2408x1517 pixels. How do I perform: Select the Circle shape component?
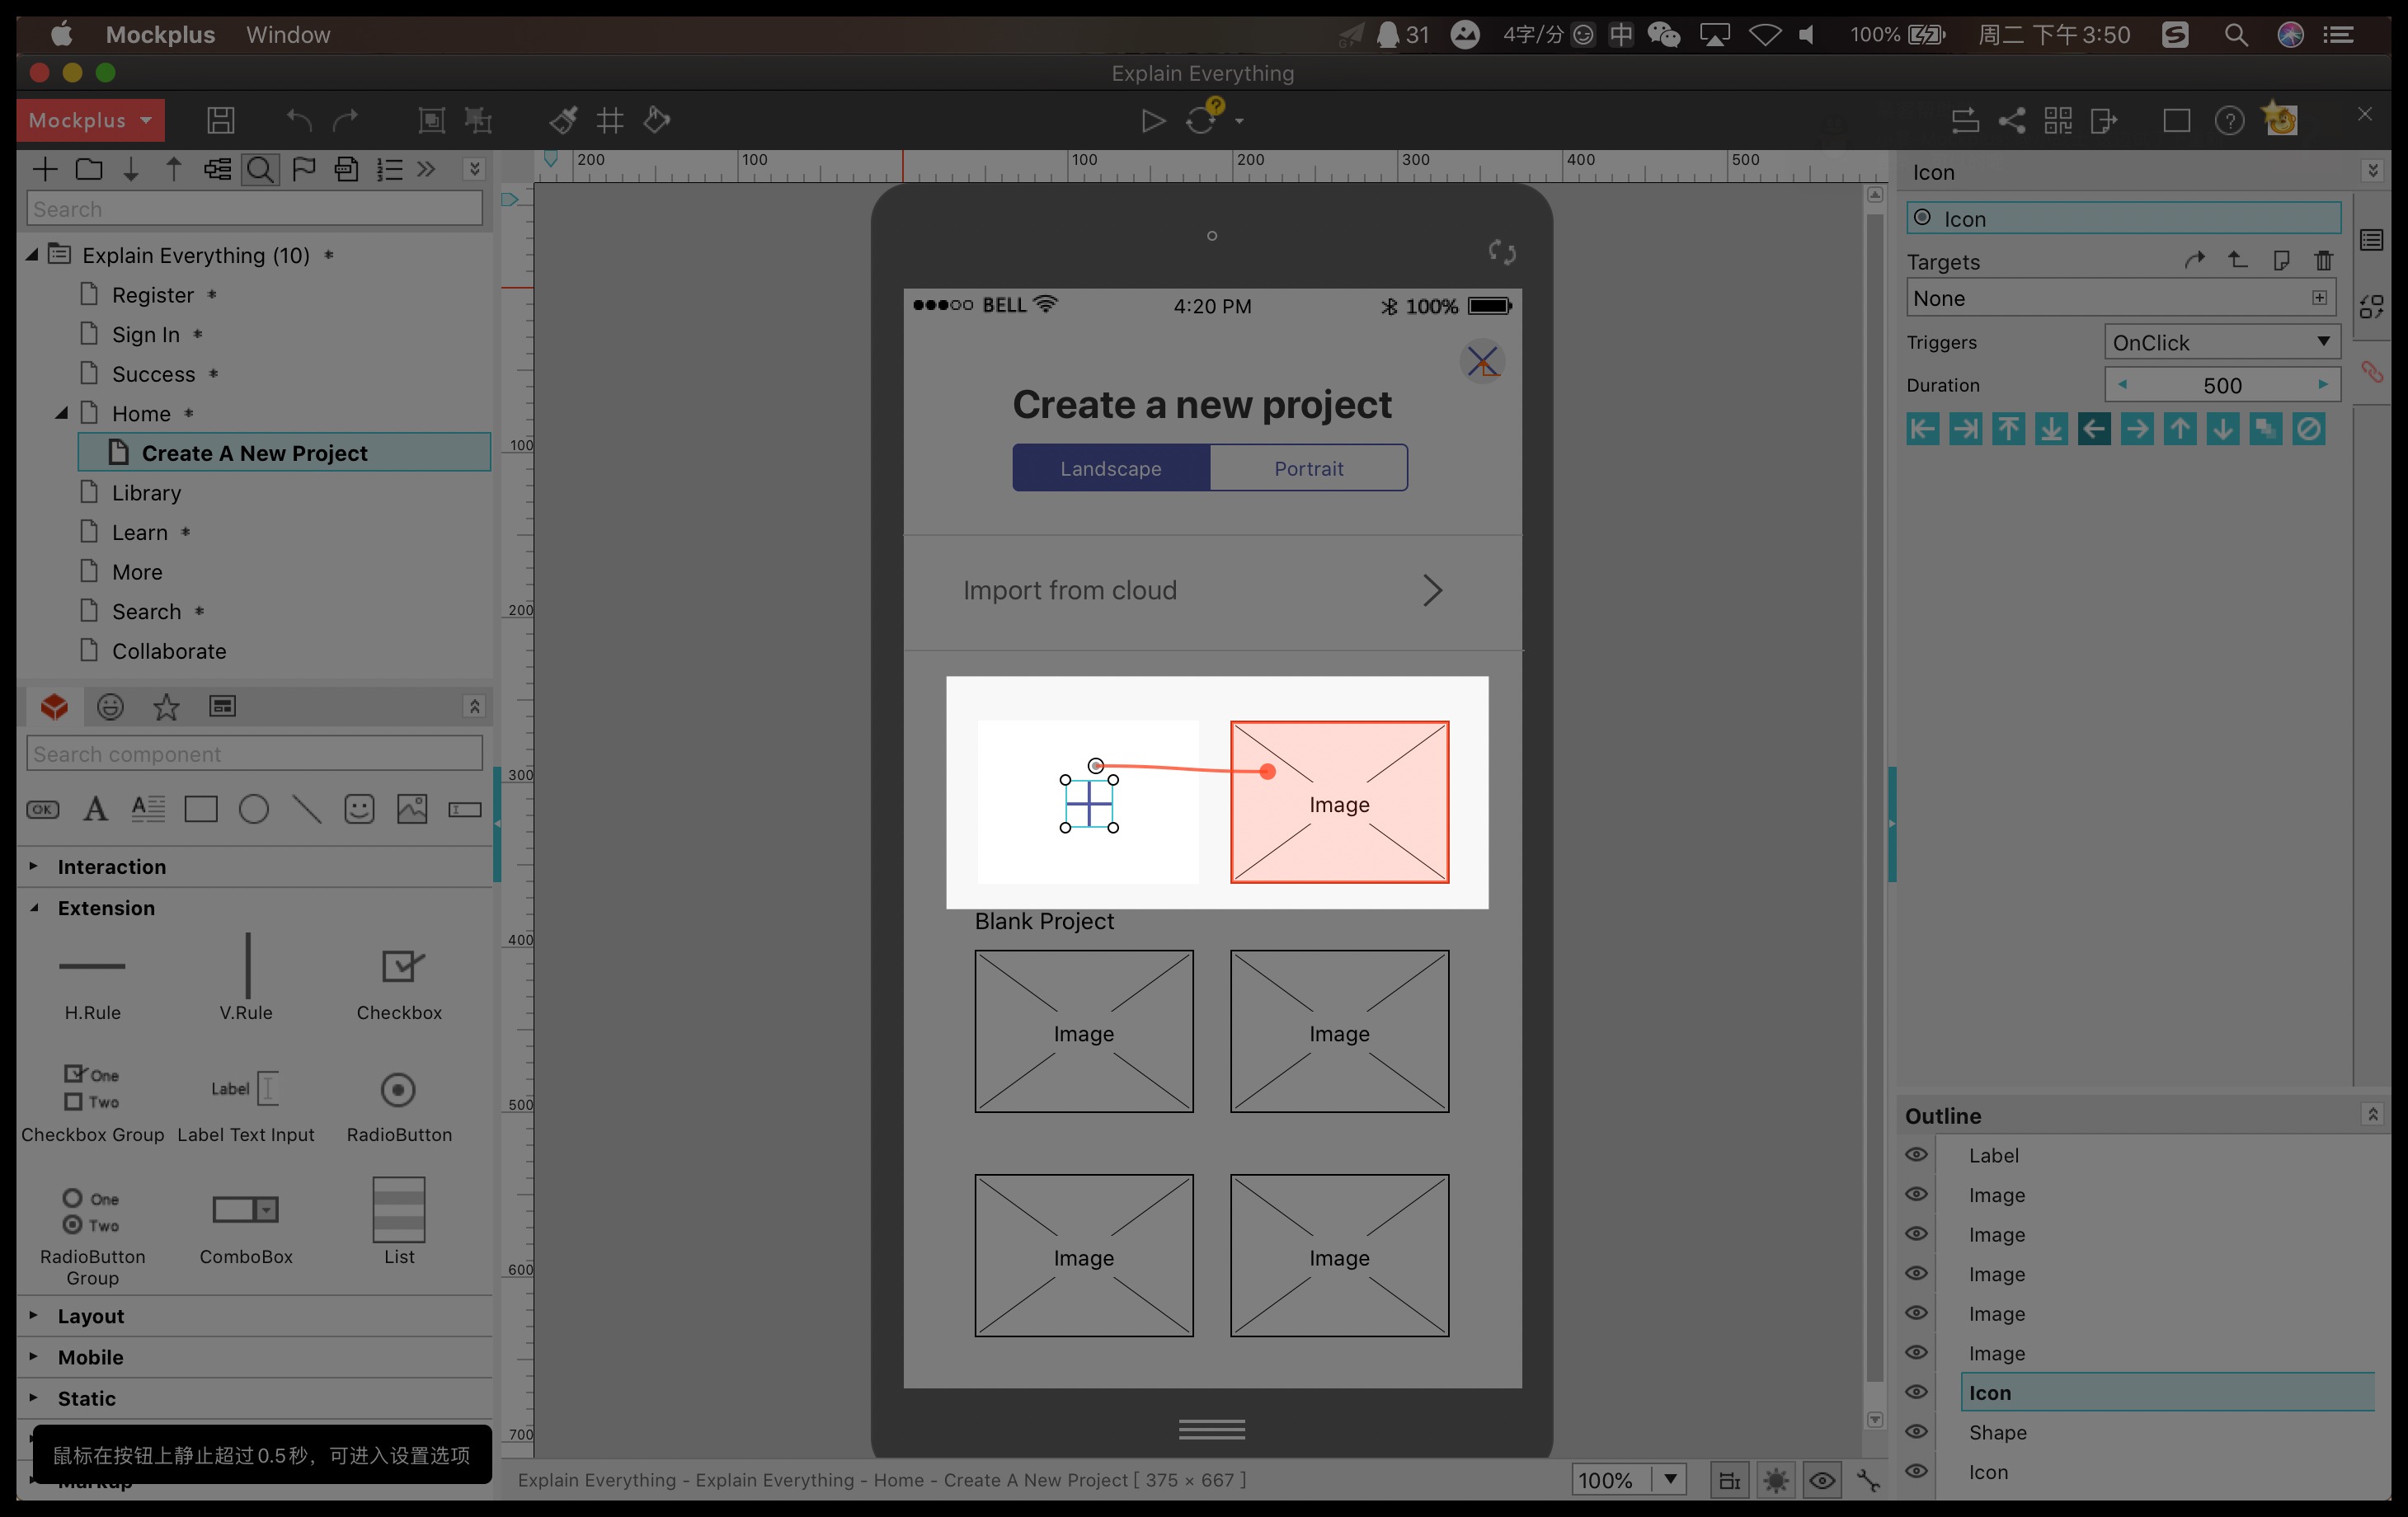254,809
